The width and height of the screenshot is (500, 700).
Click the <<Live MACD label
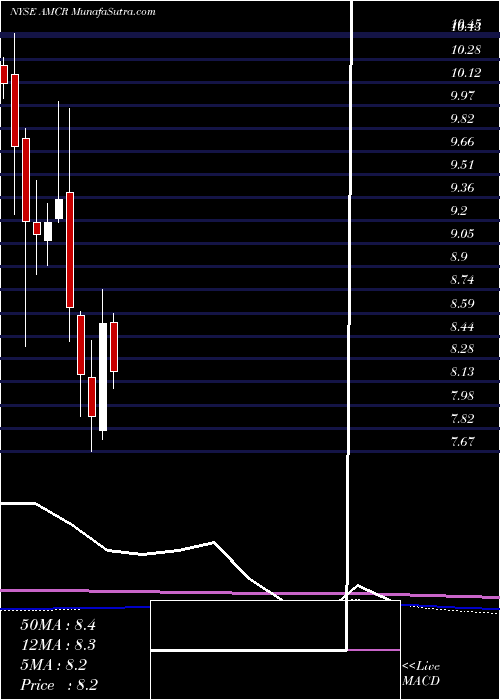coord(421,674)
